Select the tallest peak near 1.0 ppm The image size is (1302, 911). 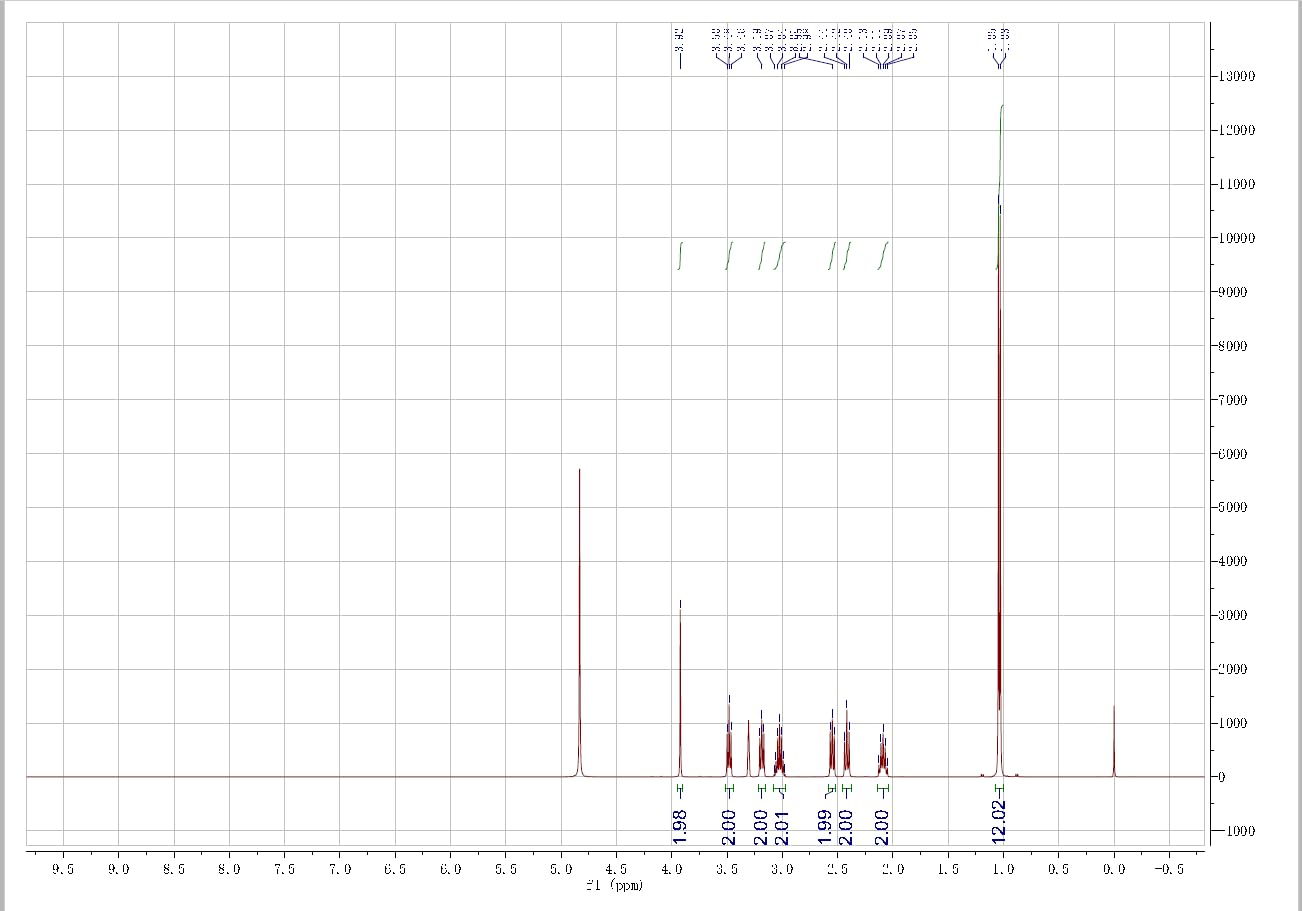click(1000, 490)
